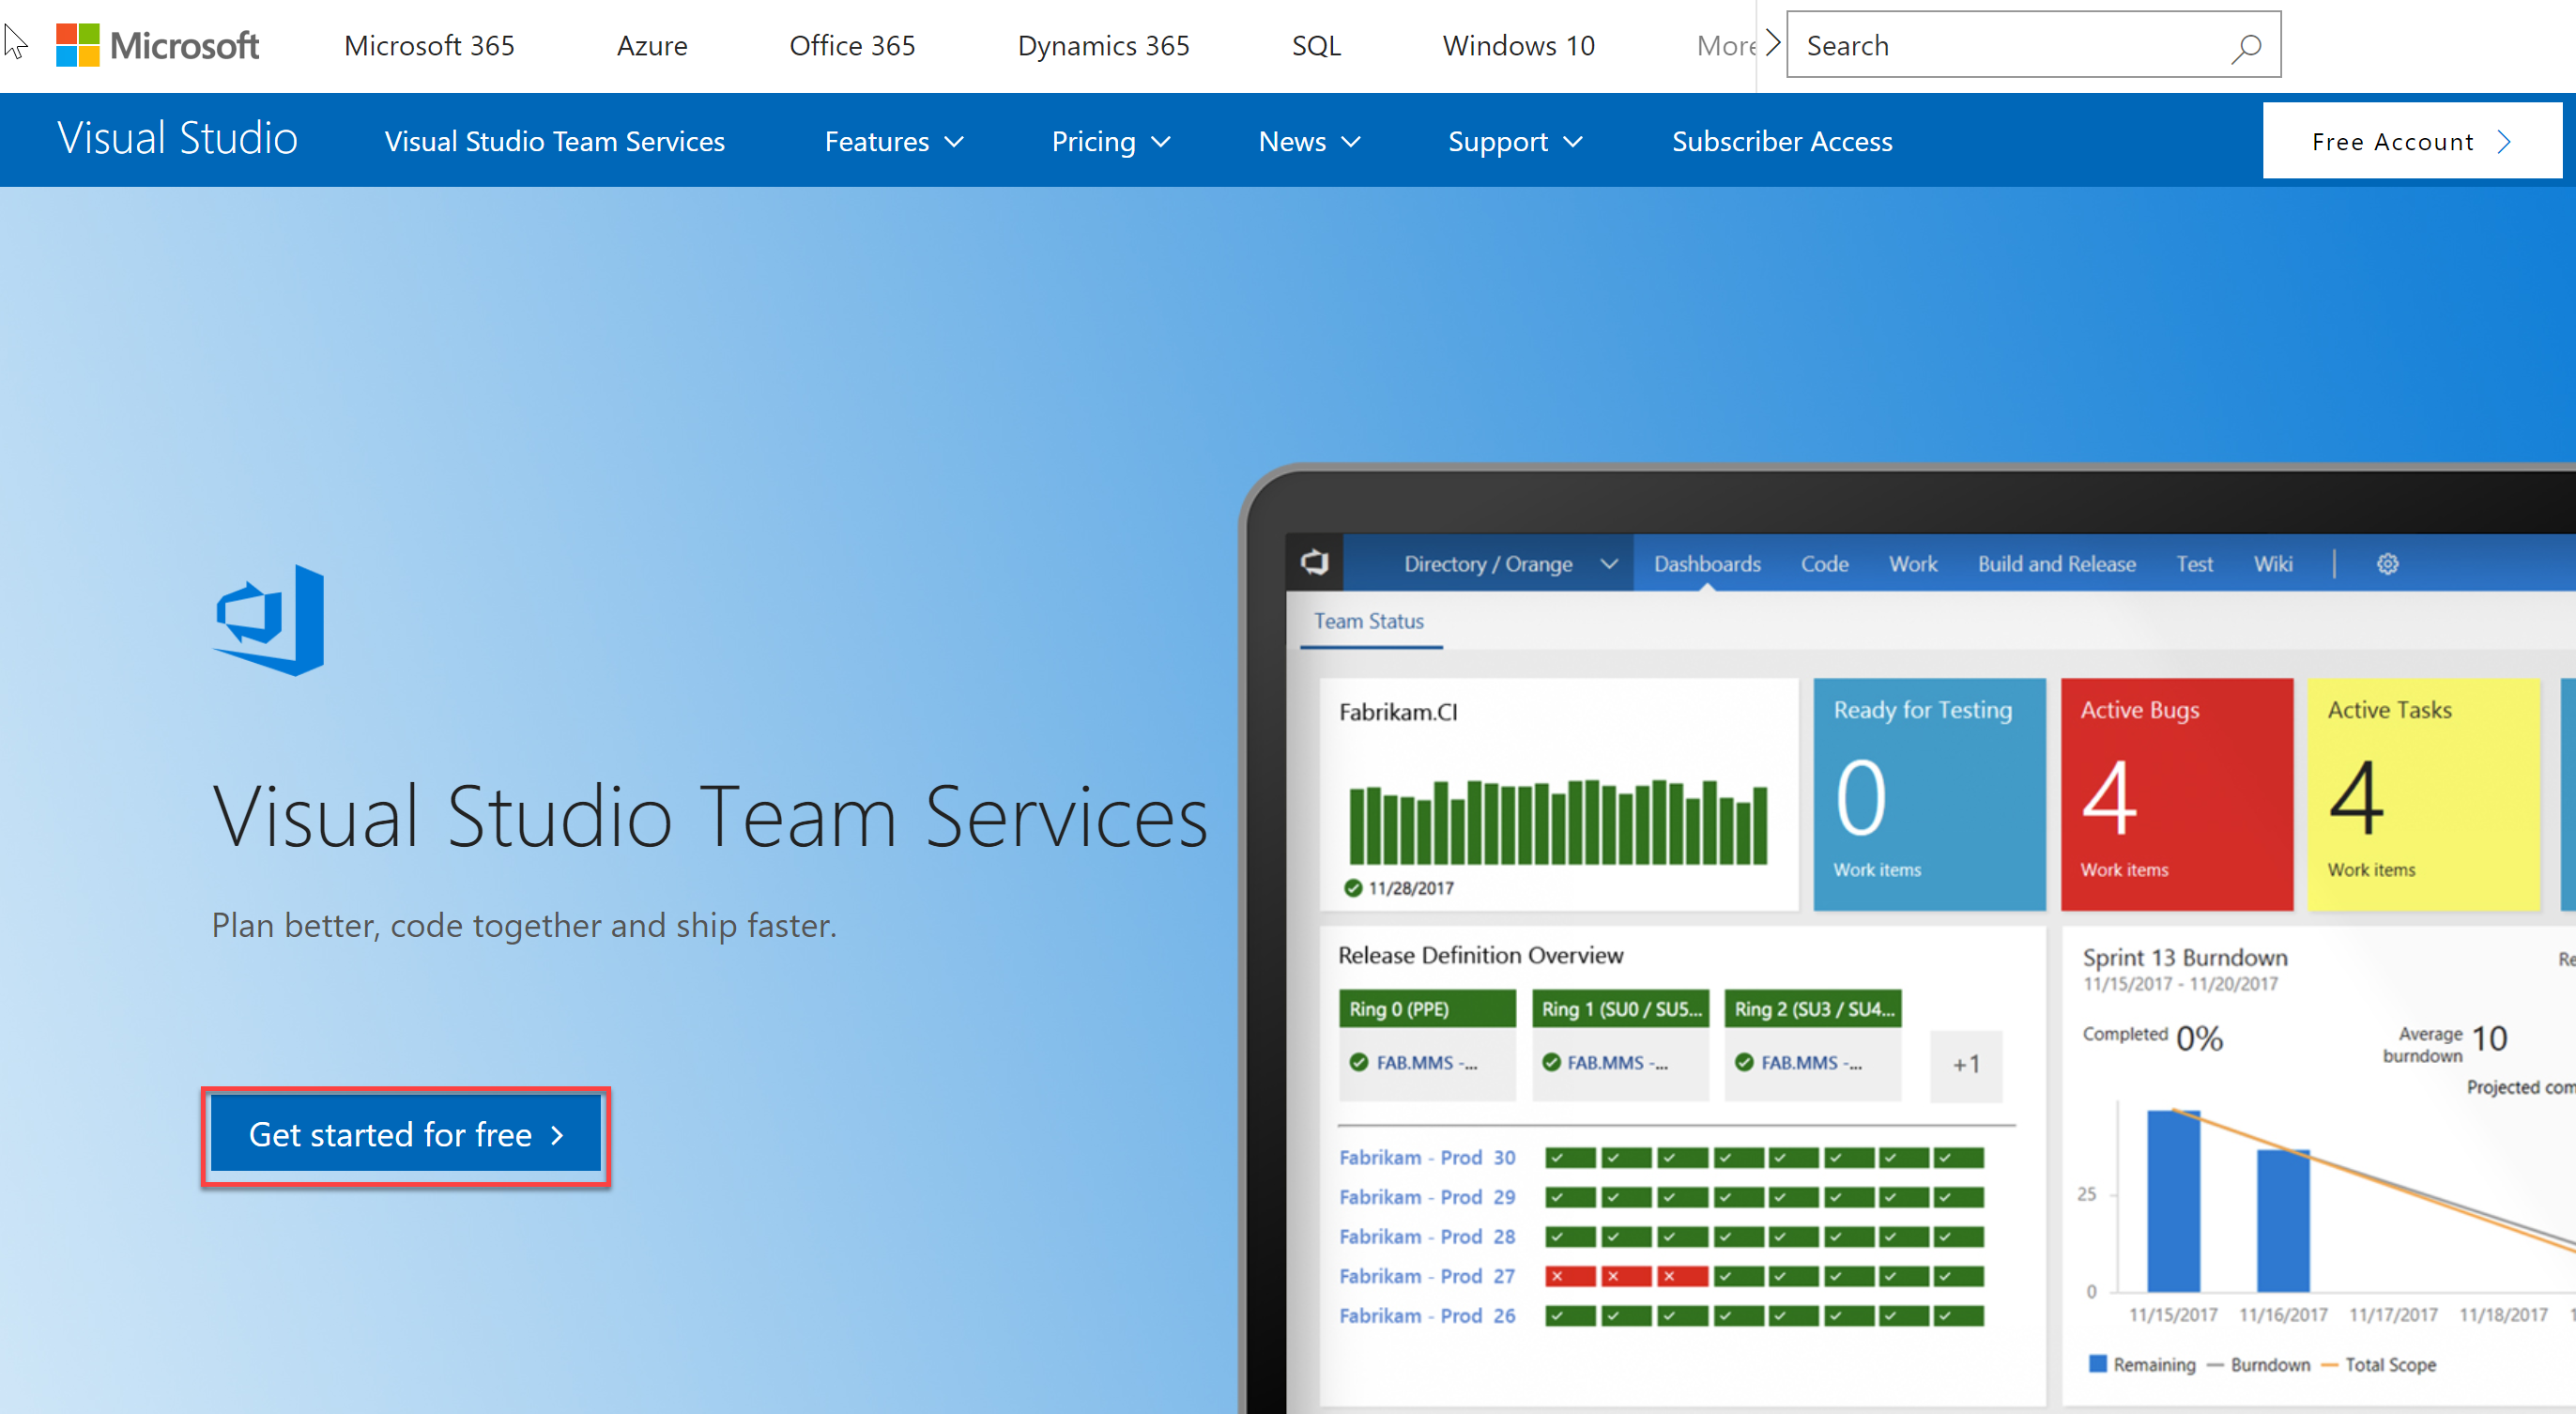Image resolution: width=2576 pixels, height=1414 pixels.
Task: Open the Directory / Orange project selector
Action: click(x=1509, y=564)
